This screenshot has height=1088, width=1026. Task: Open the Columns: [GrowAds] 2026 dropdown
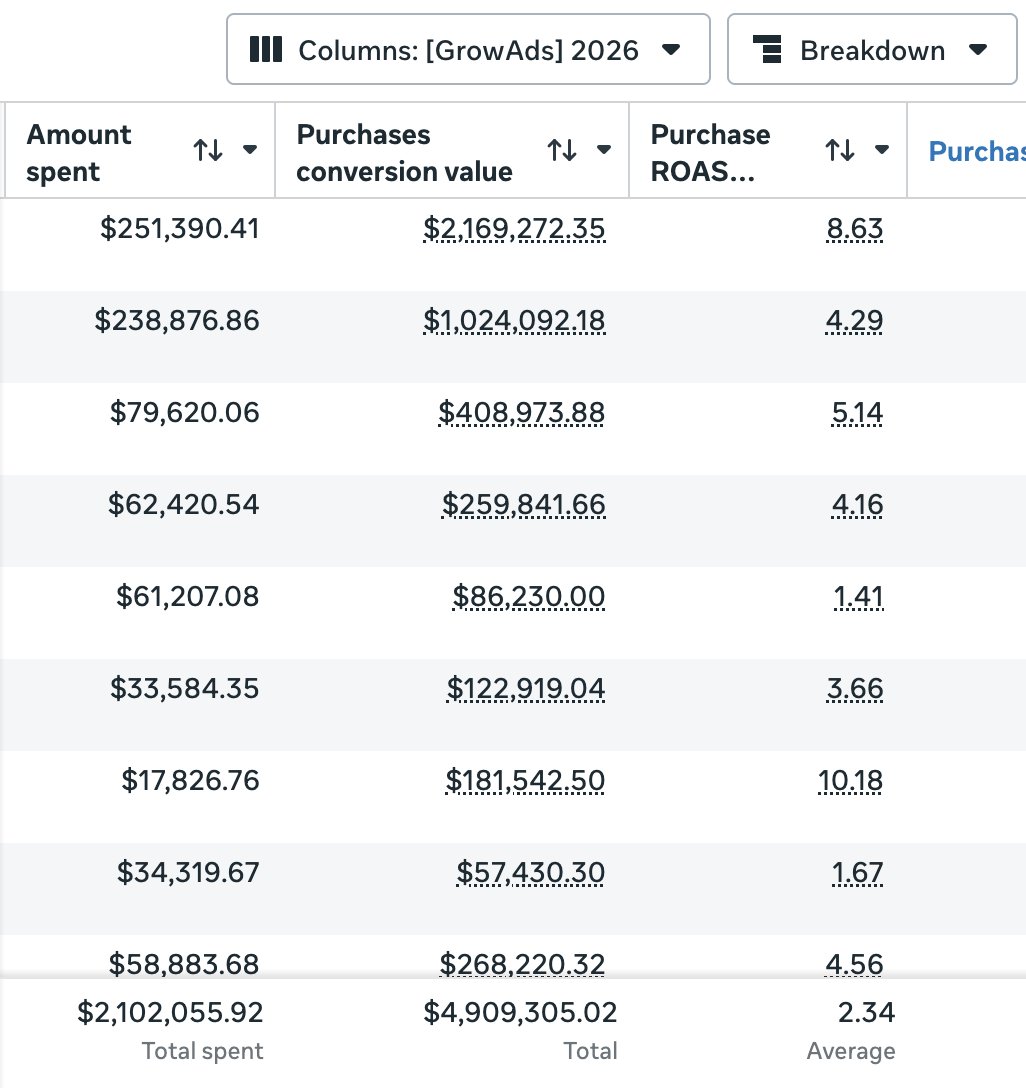pyautogui.click(x=468, y=49)
